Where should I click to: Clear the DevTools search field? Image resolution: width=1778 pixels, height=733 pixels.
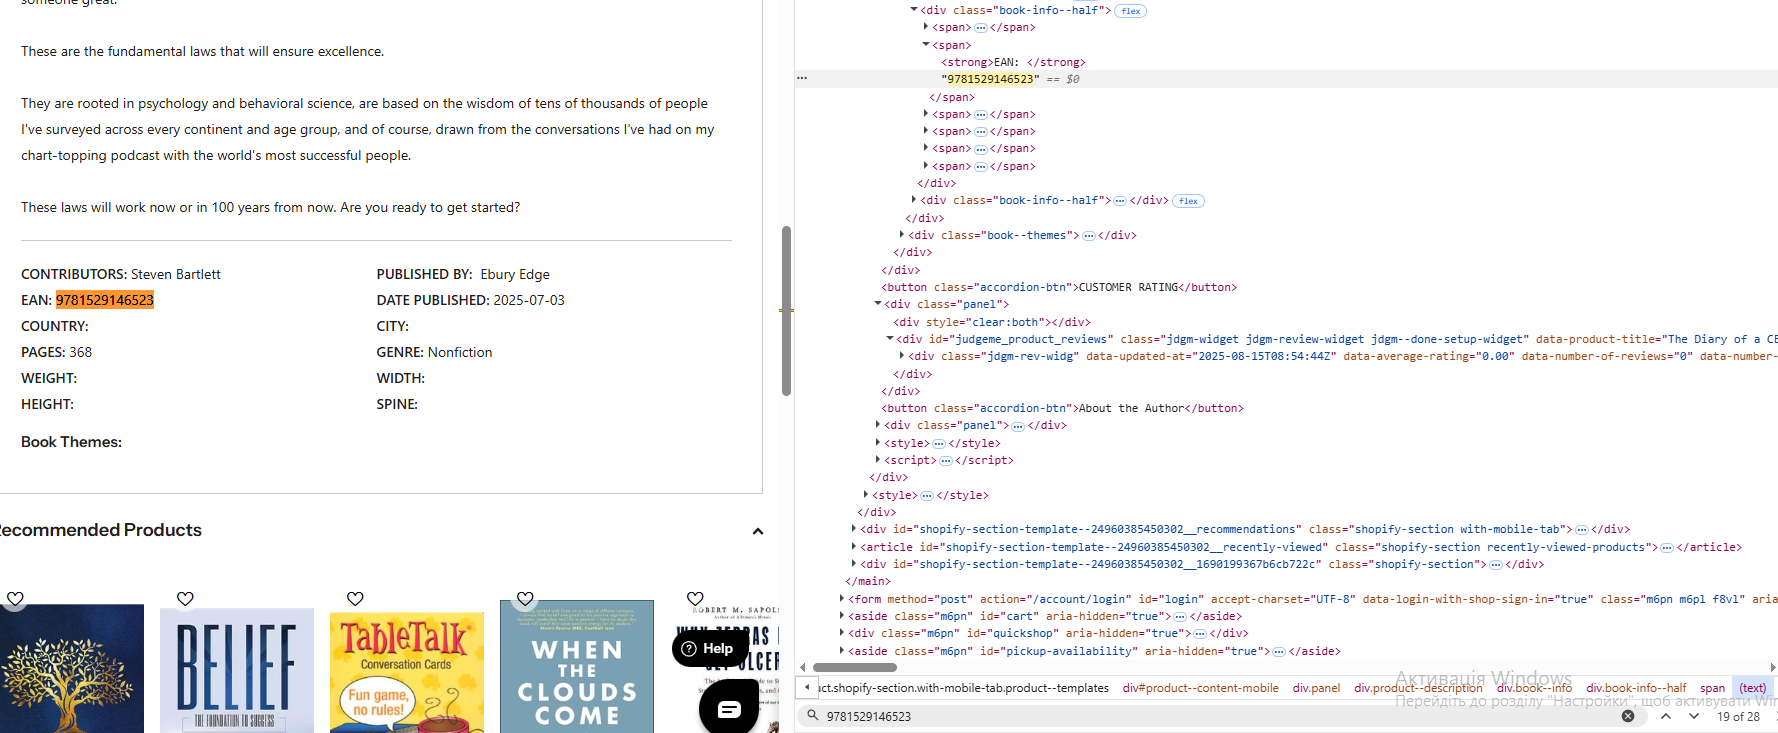click(1628, 716)
